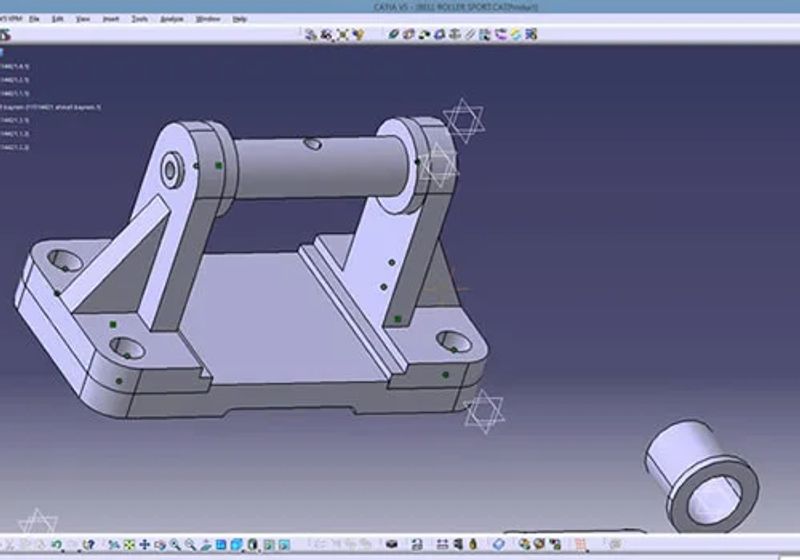Apply an Angle Constraint

439,34
